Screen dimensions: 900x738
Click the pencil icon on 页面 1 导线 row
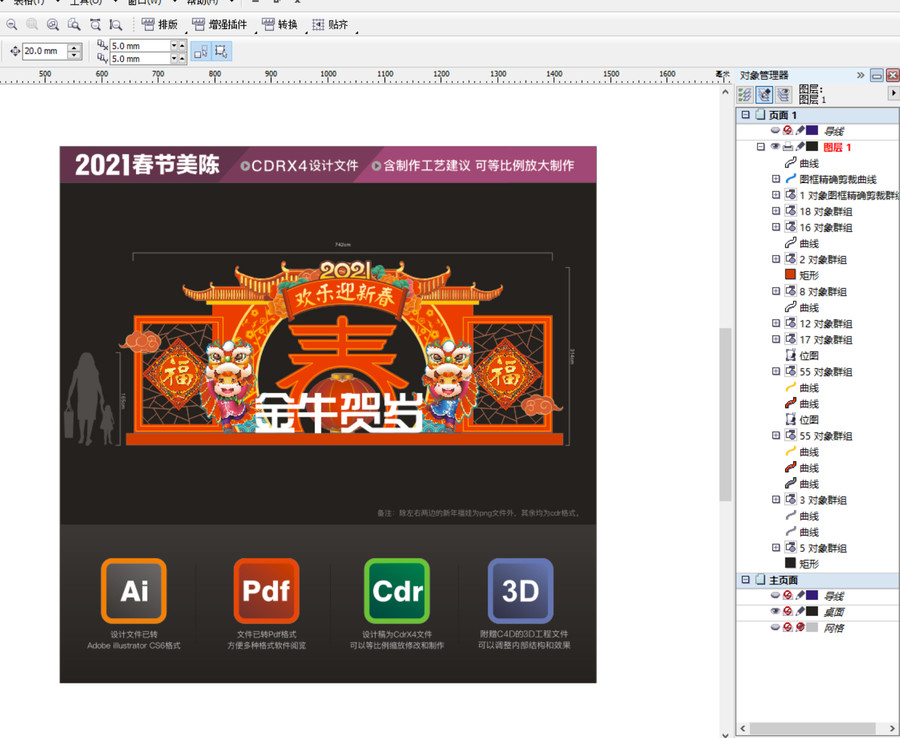pos(800,131)
